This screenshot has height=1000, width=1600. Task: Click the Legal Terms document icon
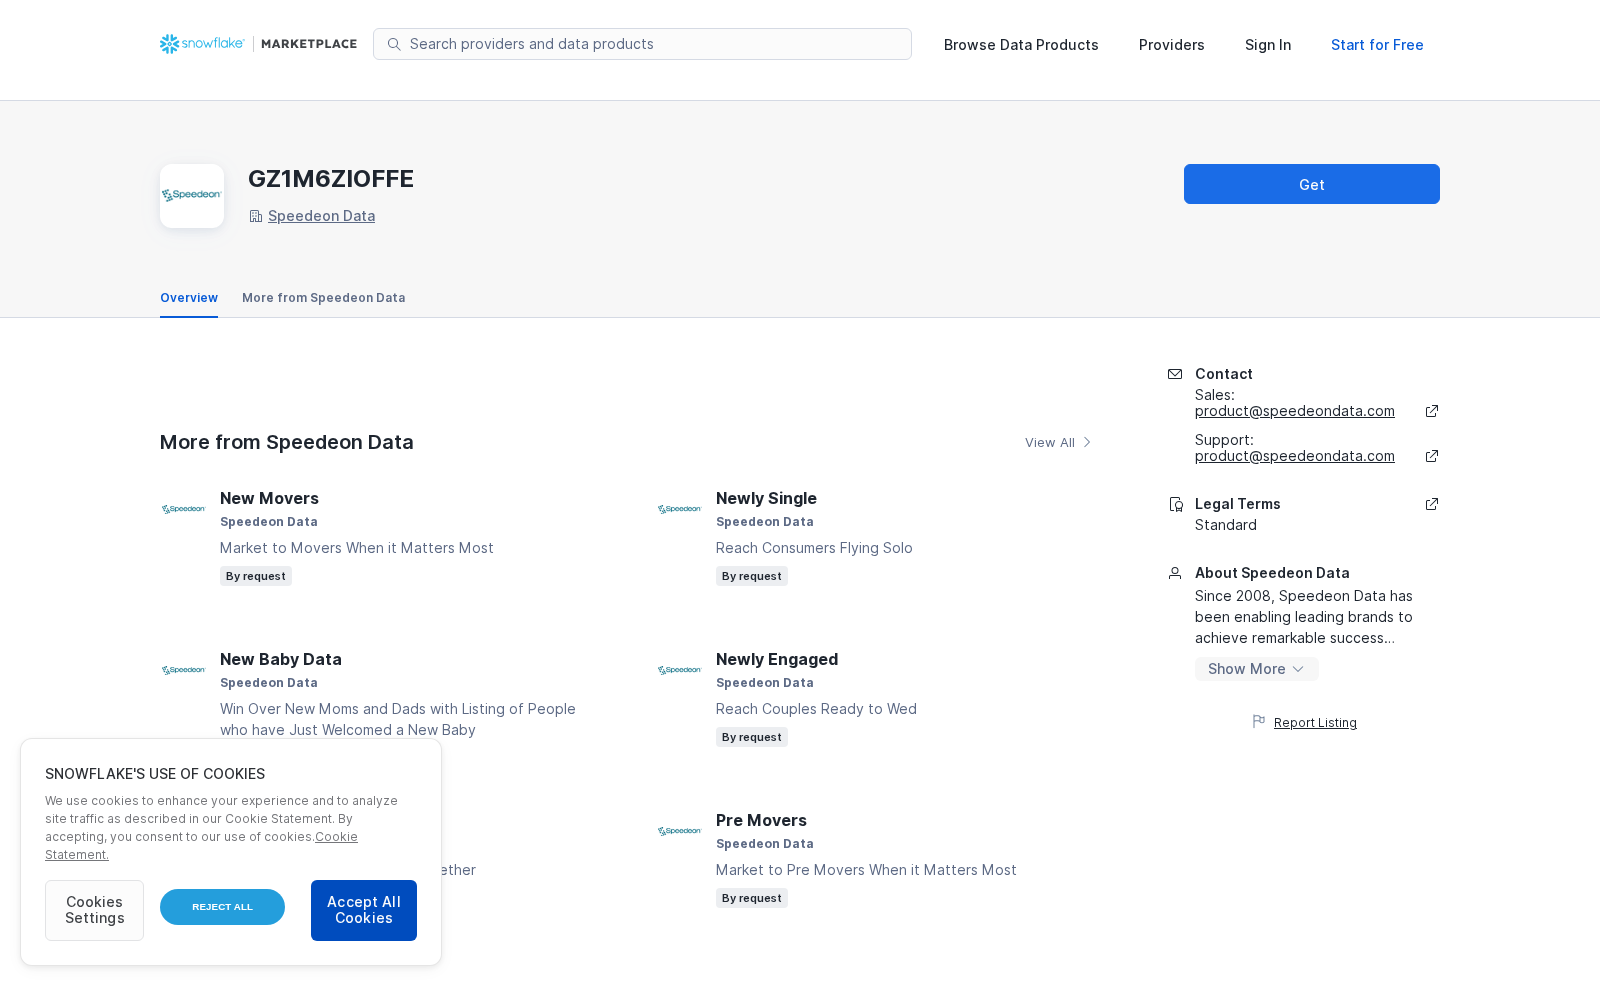(x=1176, y=504)
